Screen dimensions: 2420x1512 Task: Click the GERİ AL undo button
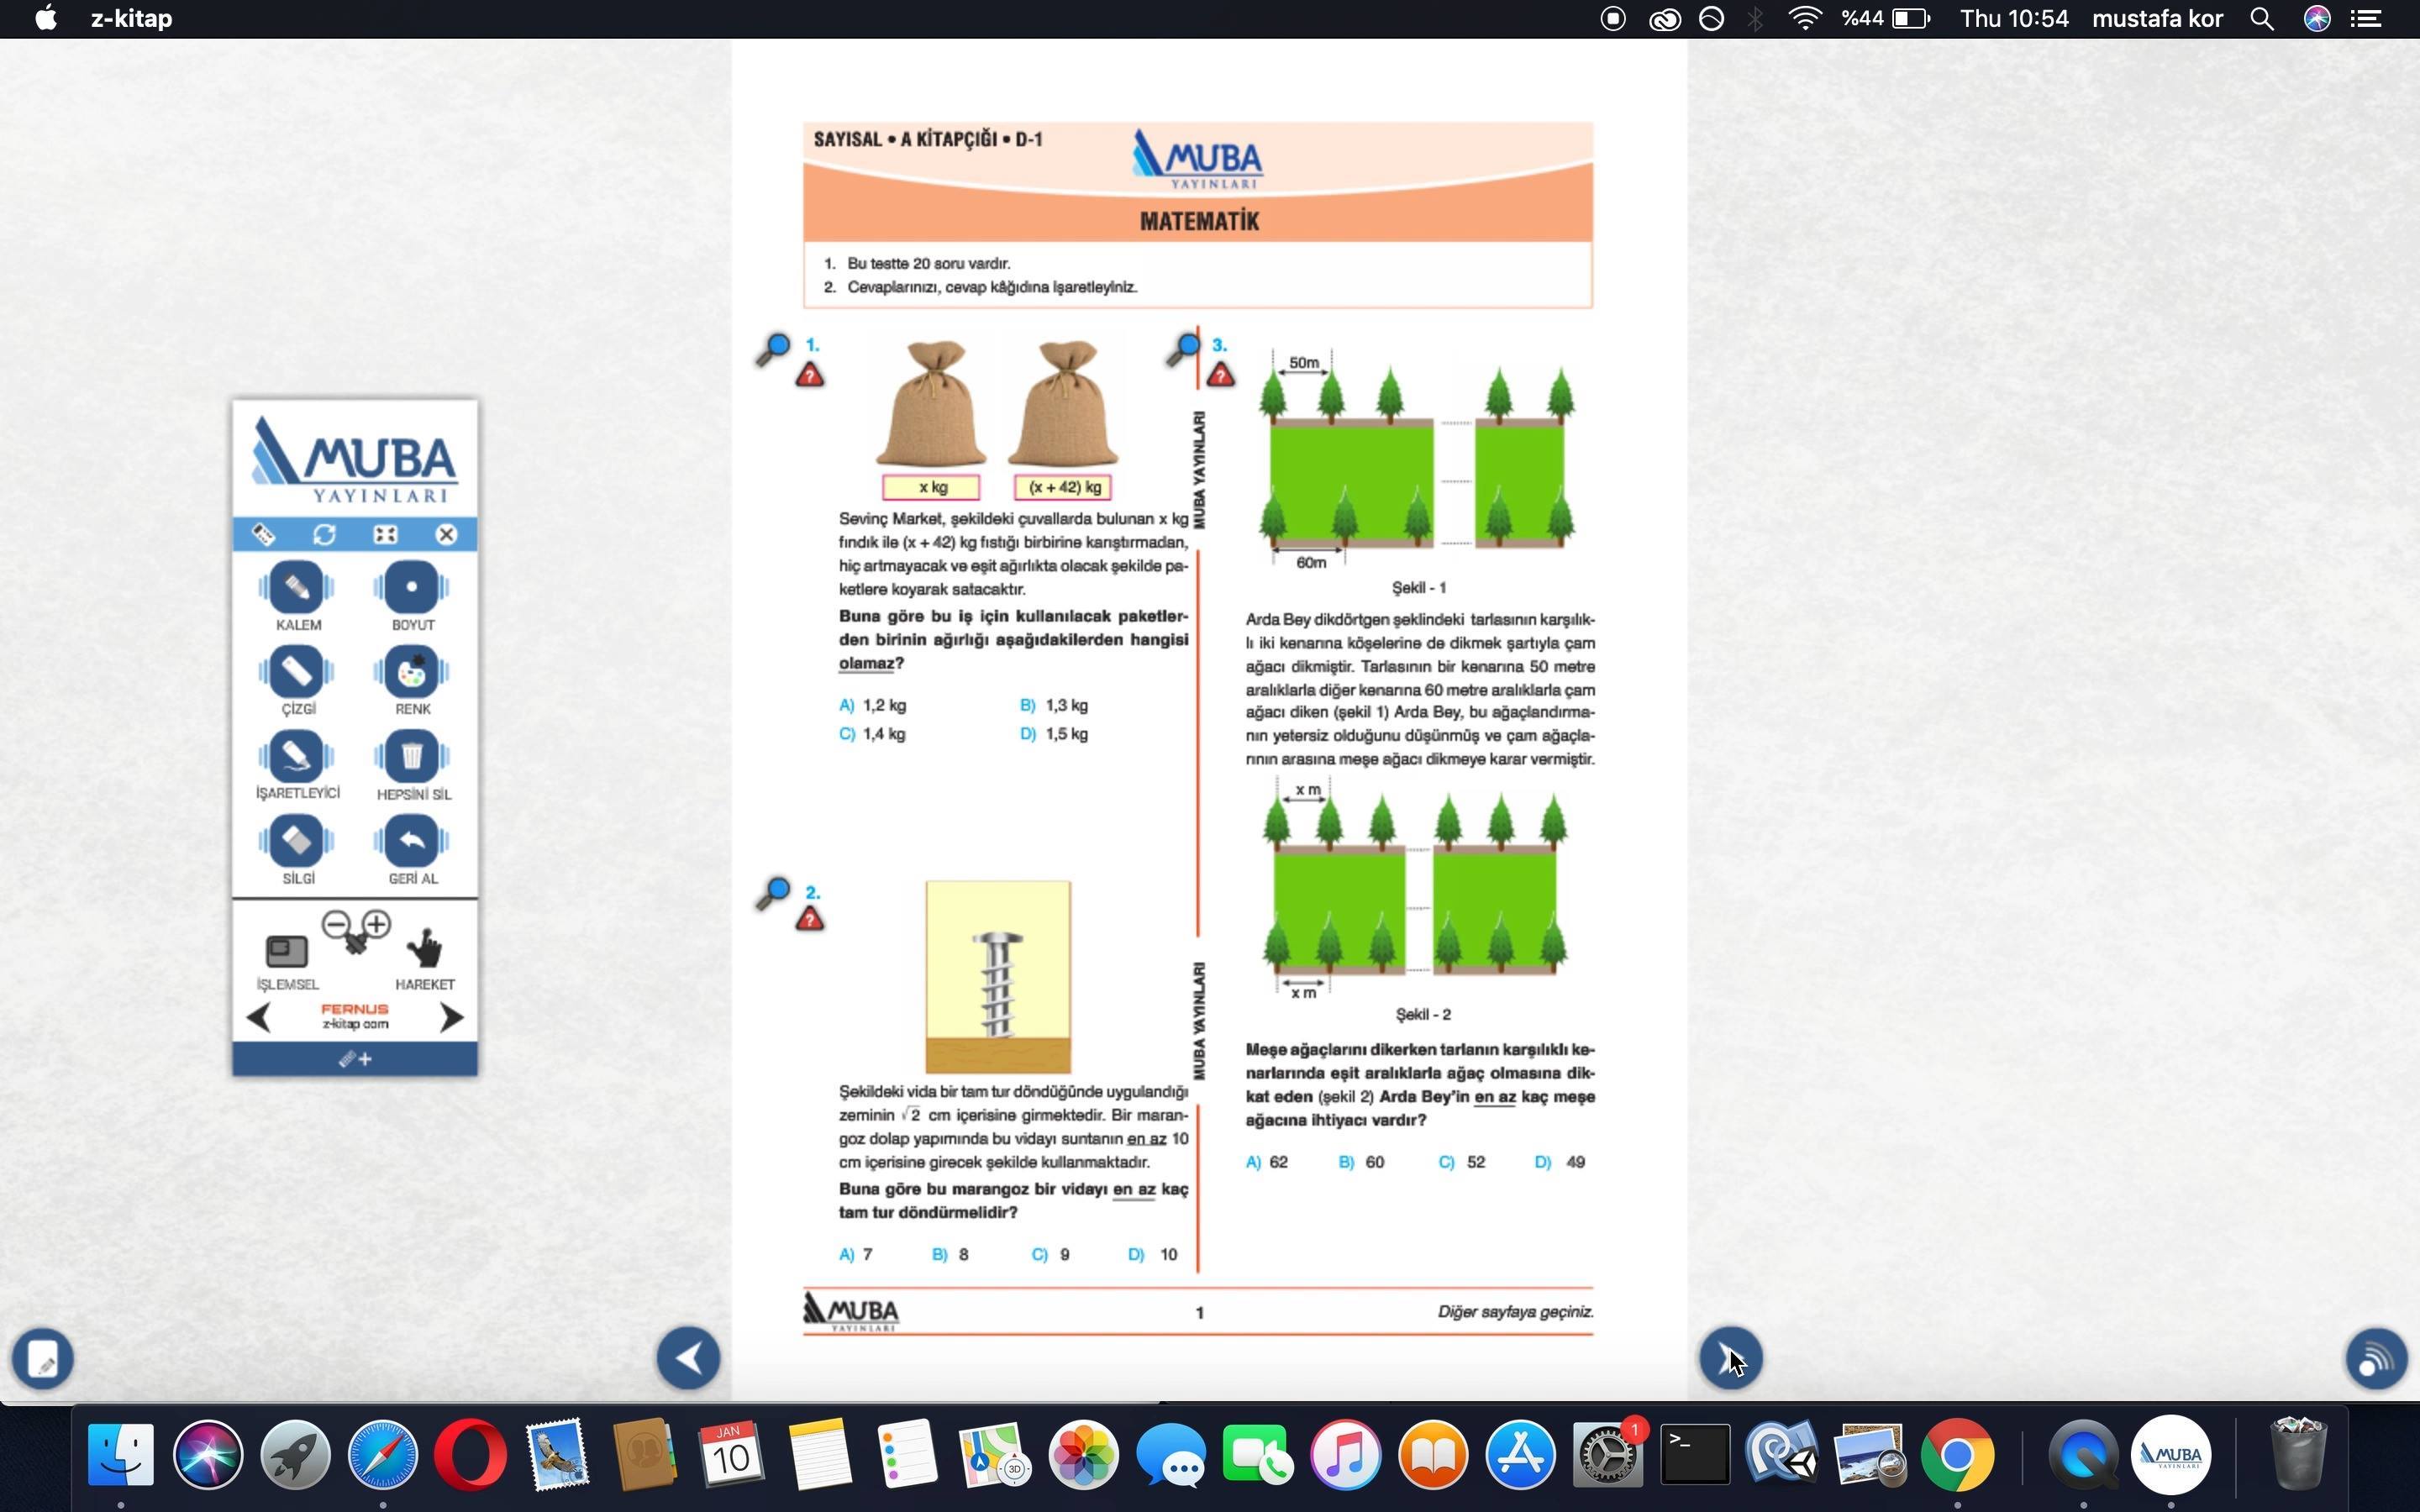(x=412, y=841)
